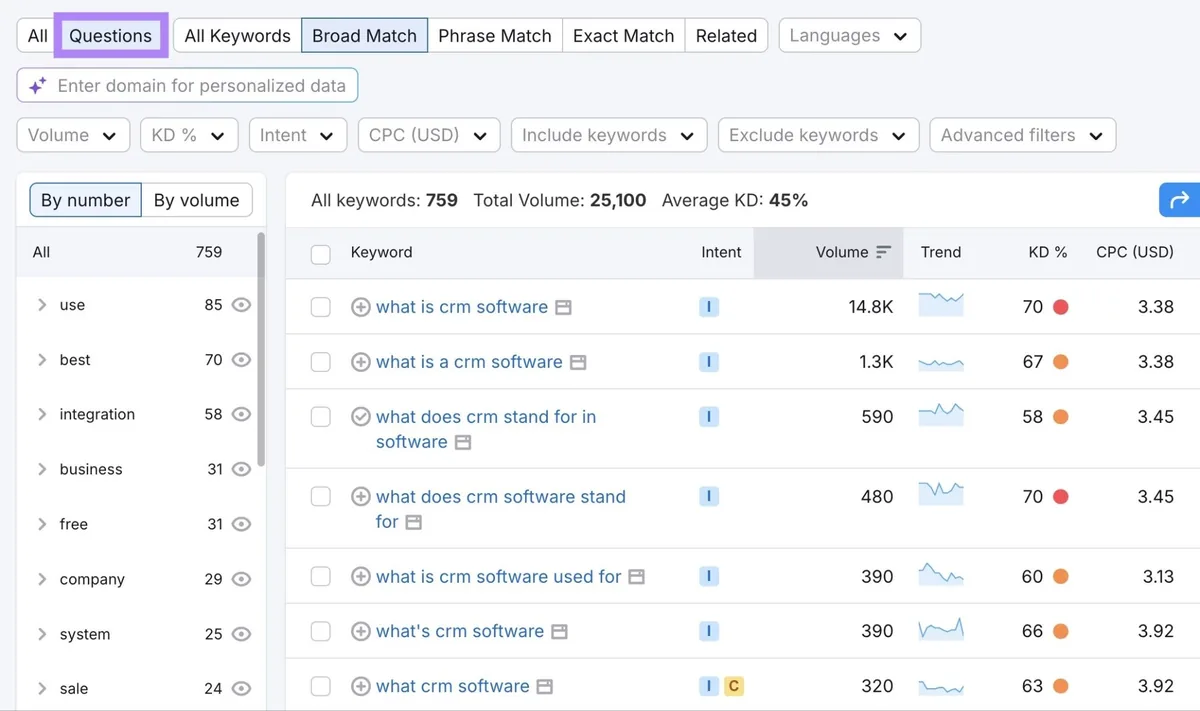
Task: Open 'what is crm software used for' link
Action: pyautogui.click(x=499, y=577)
